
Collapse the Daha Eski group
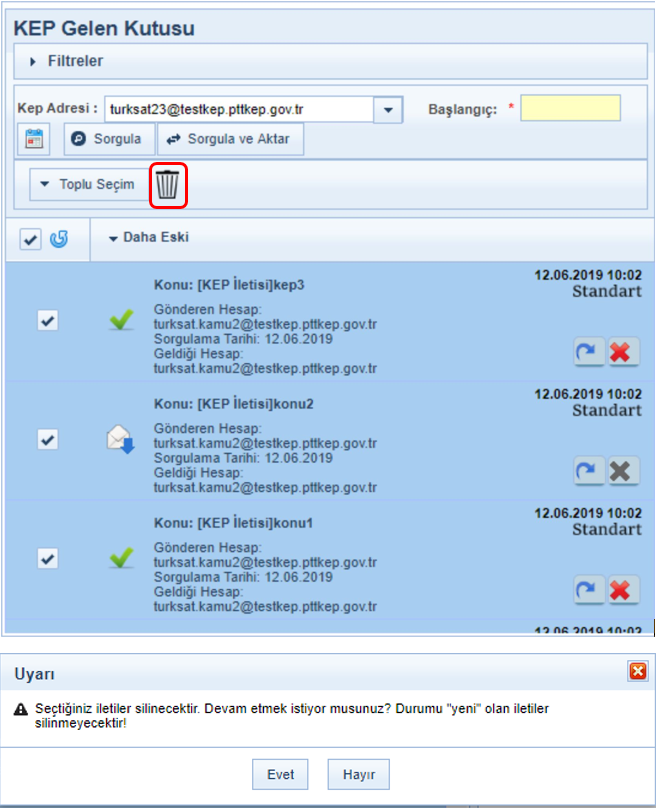148,238
